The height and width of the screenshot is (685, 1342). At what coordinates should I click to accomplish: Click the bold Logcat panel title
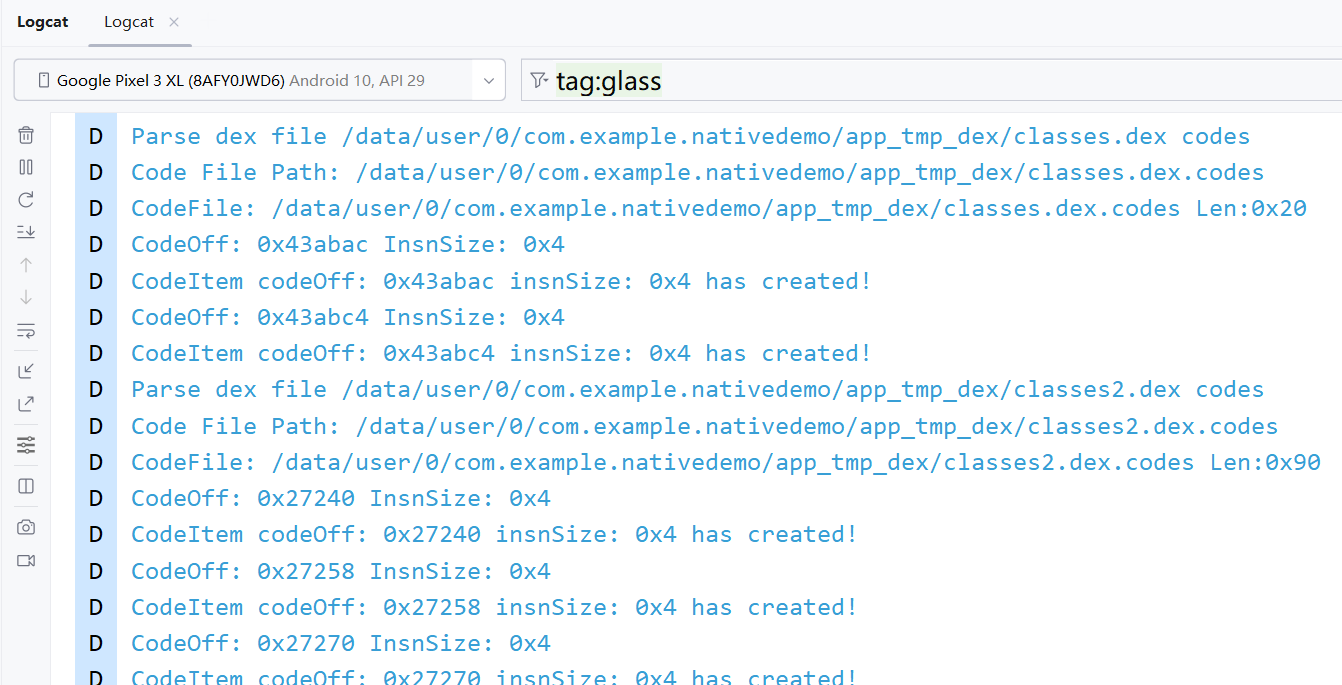(x=43, y=22)
